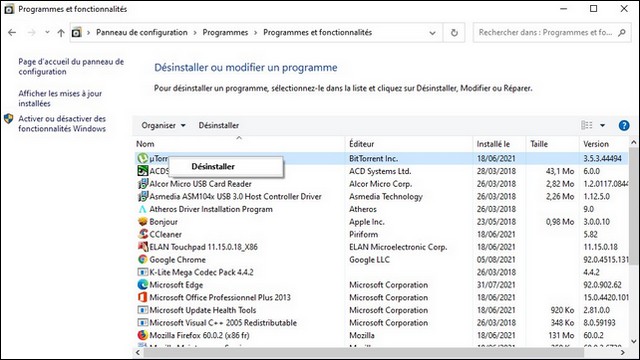Select Google Chrome in the list
This screenshot has height=360, width=640.
point(177,260)
